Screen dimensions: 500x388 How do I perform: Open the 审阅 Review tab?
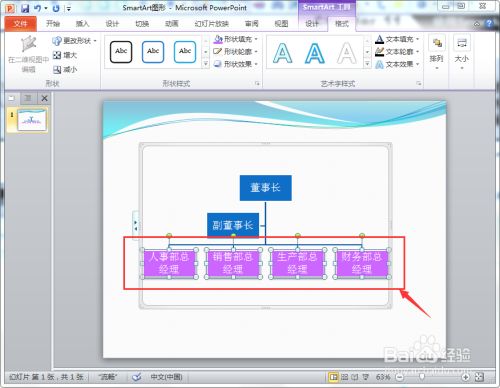[x=252, y=23]
